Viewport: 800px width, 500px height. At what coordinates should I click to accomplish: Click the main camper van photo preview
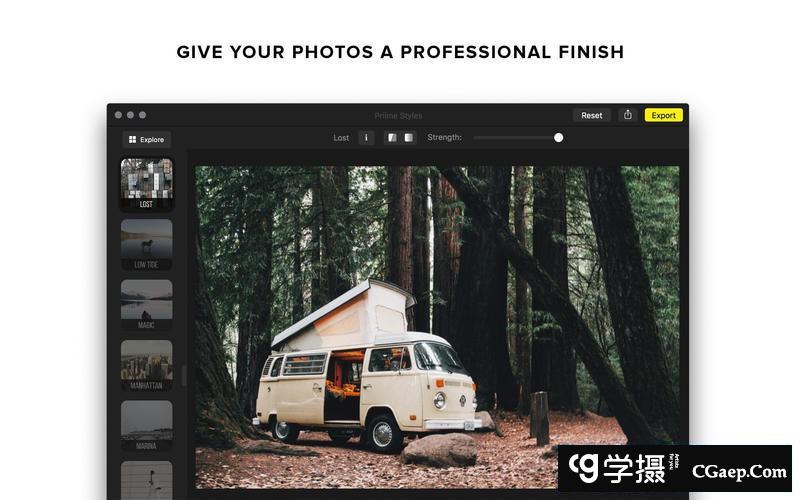(437, 327)
